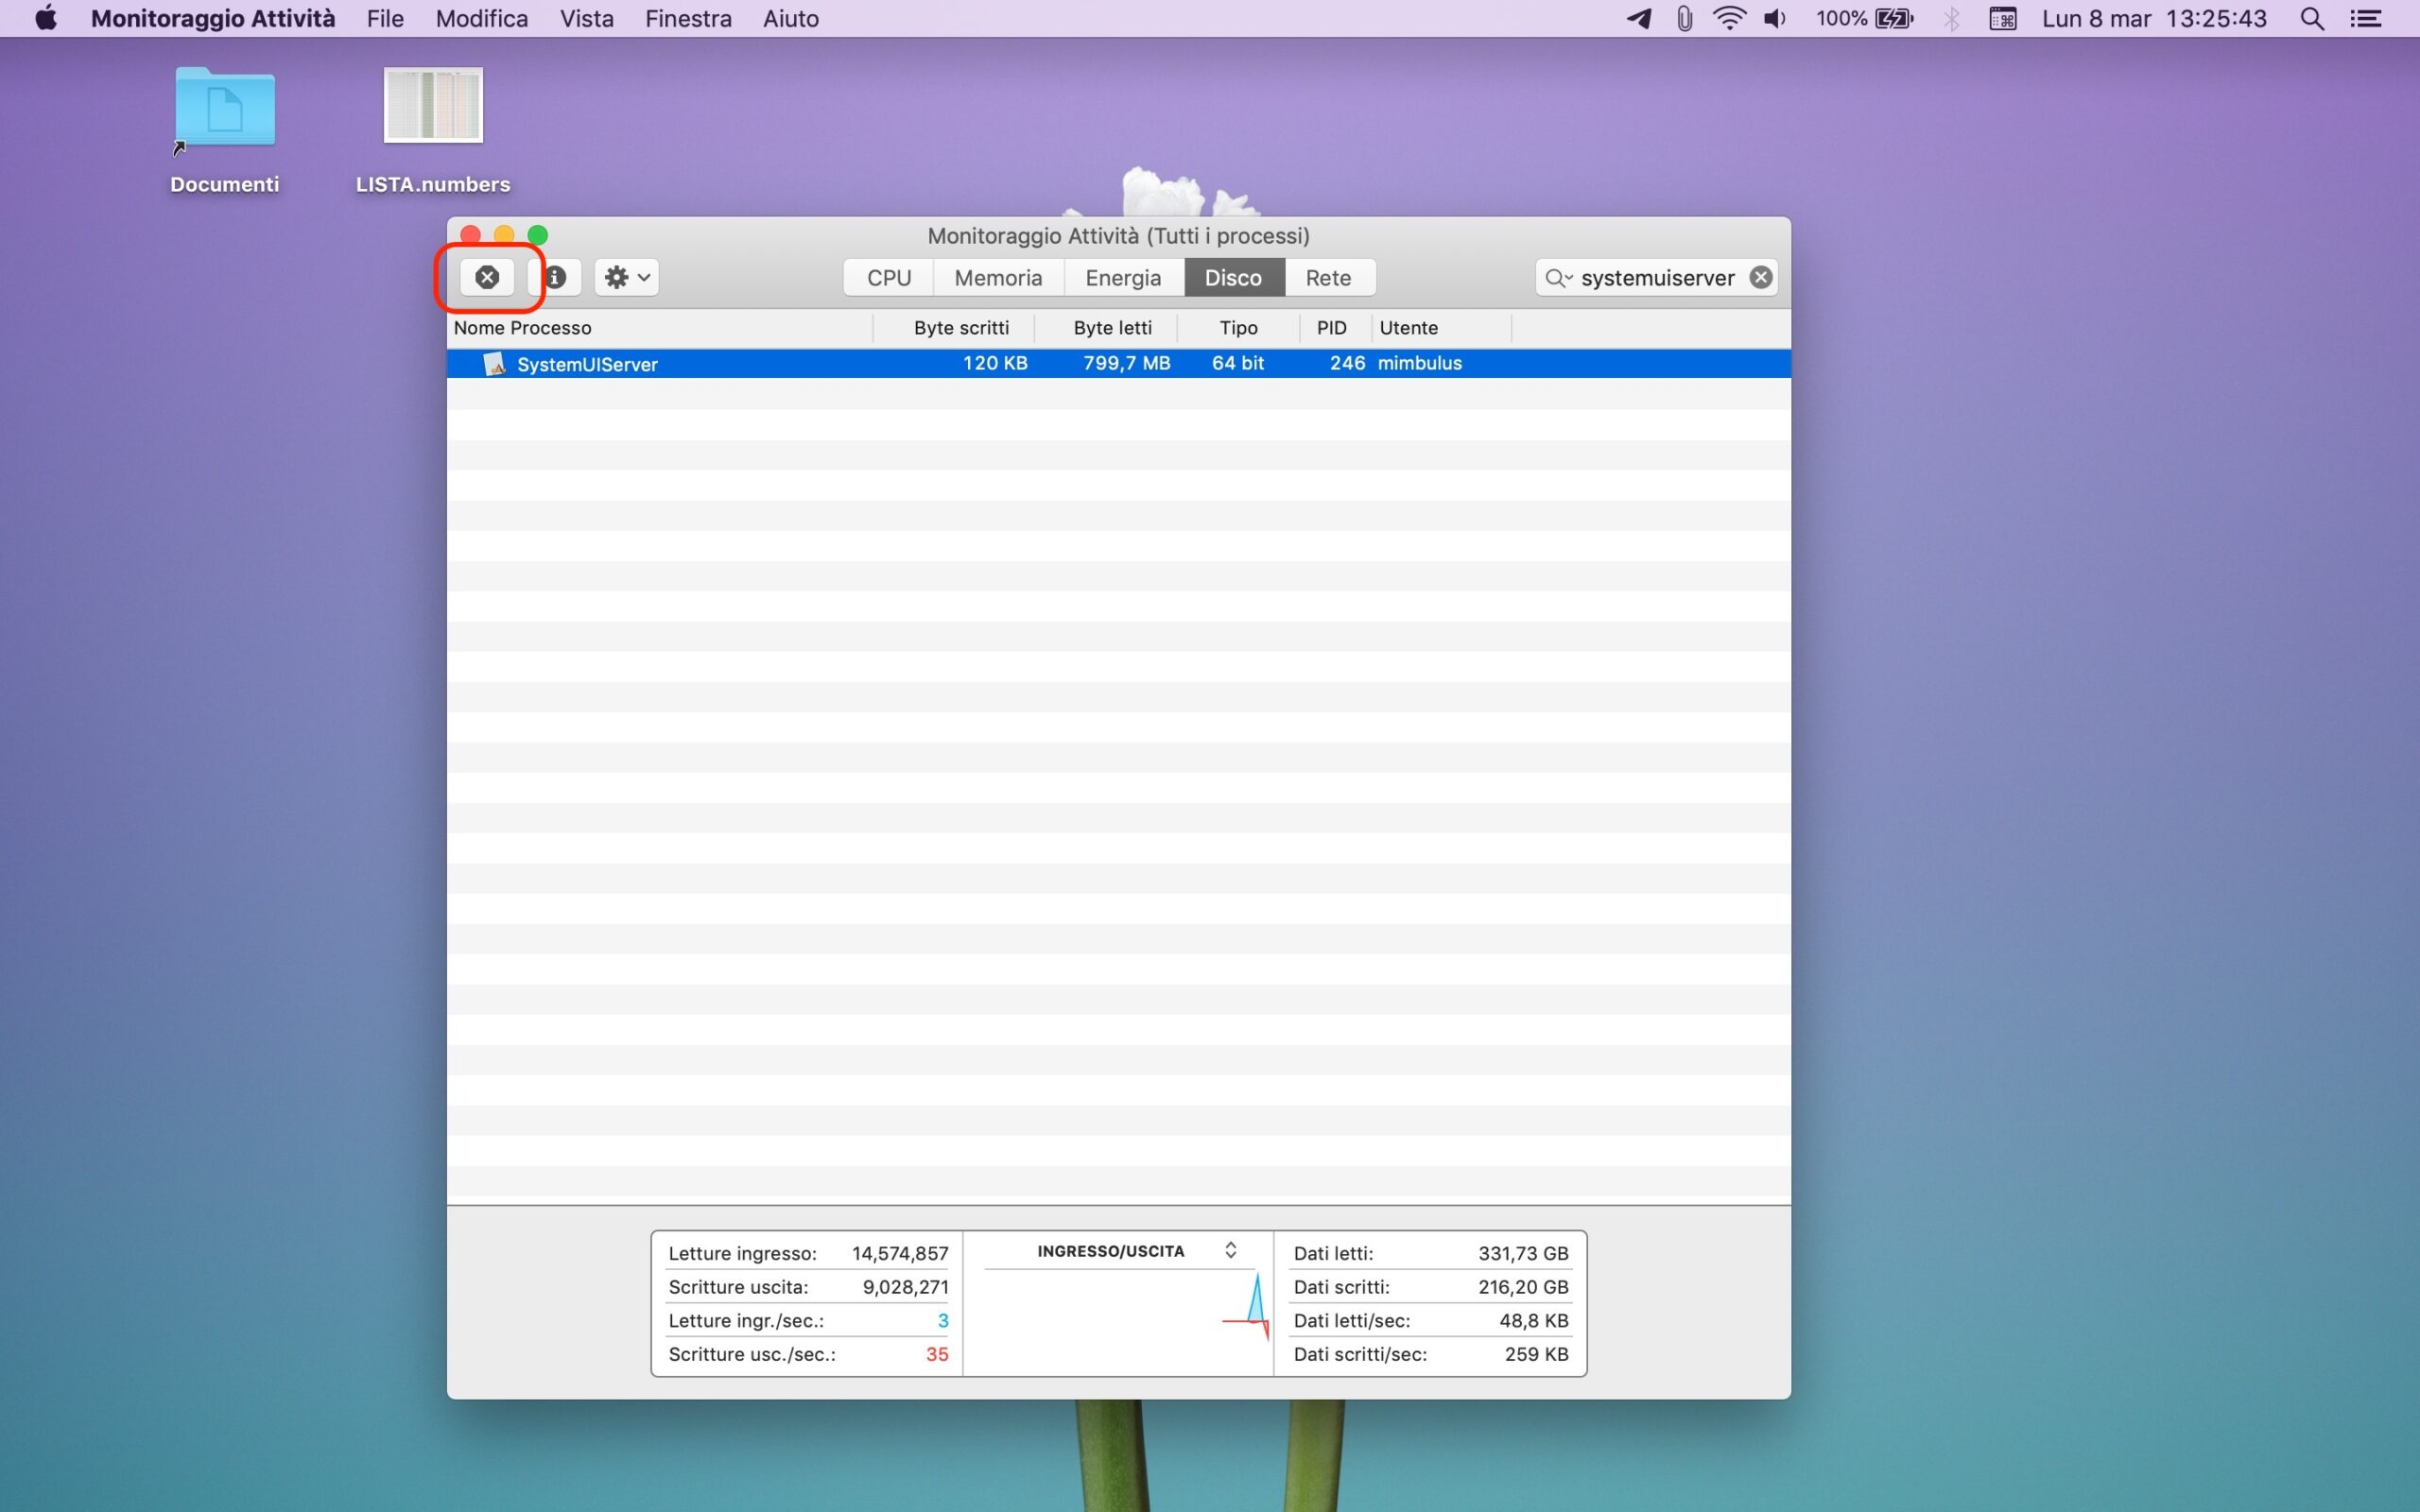
Task: Select the Energia tab
Action: click(x=1122, y=277)
